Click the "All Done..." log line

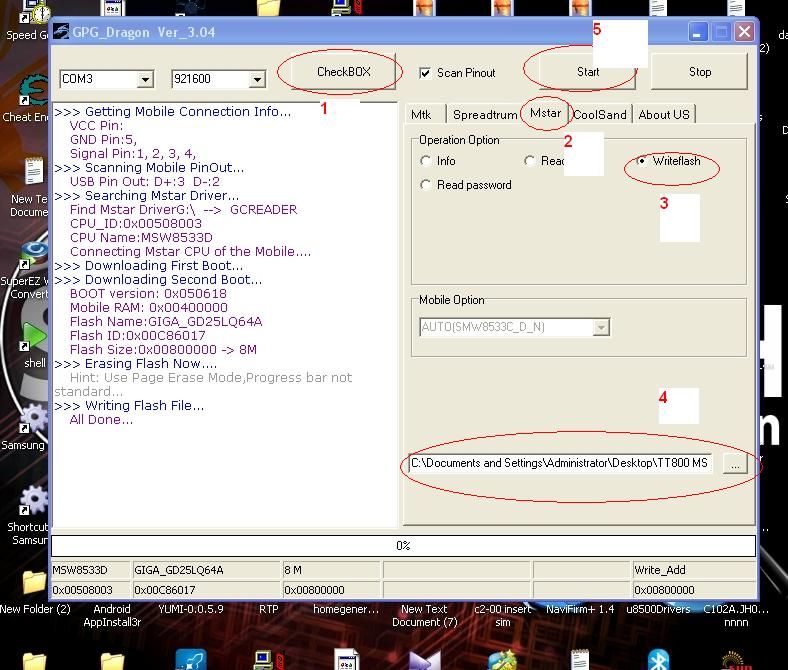tap(101, 420)
